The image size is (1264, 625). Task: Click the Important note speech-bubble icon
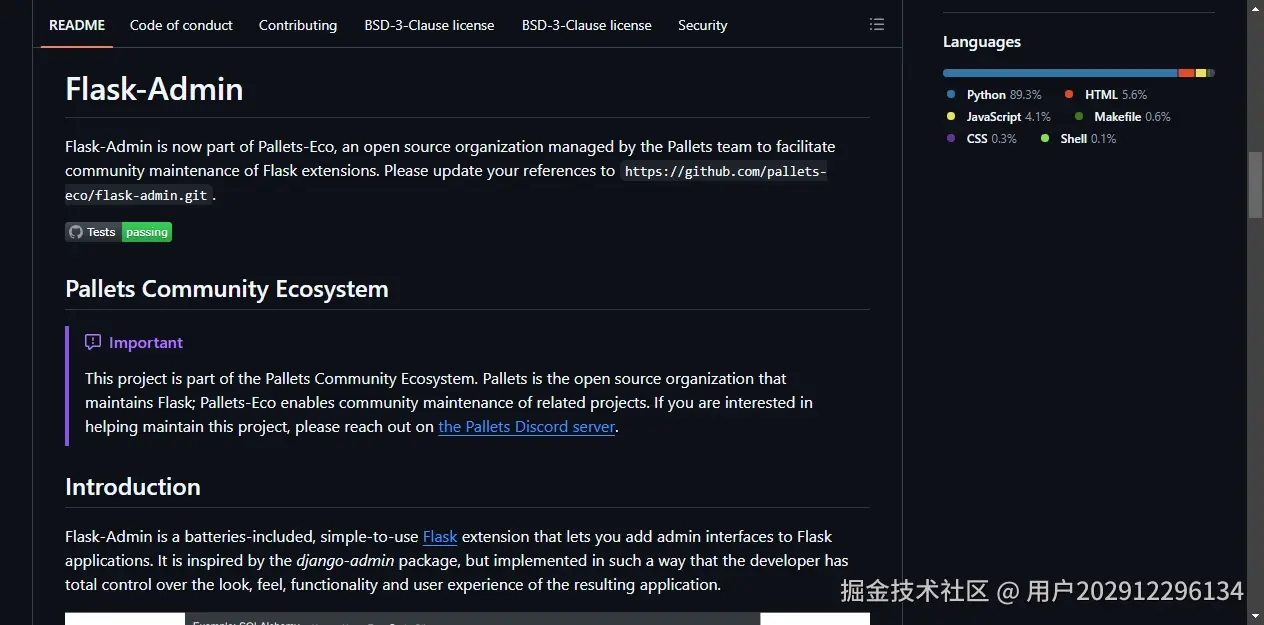[x=93, y=342]
